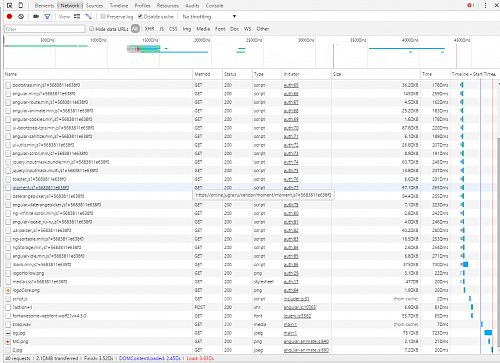Click the waterfall bar for ibank.min.js
The image size is (500, 363).
[465, 265]
